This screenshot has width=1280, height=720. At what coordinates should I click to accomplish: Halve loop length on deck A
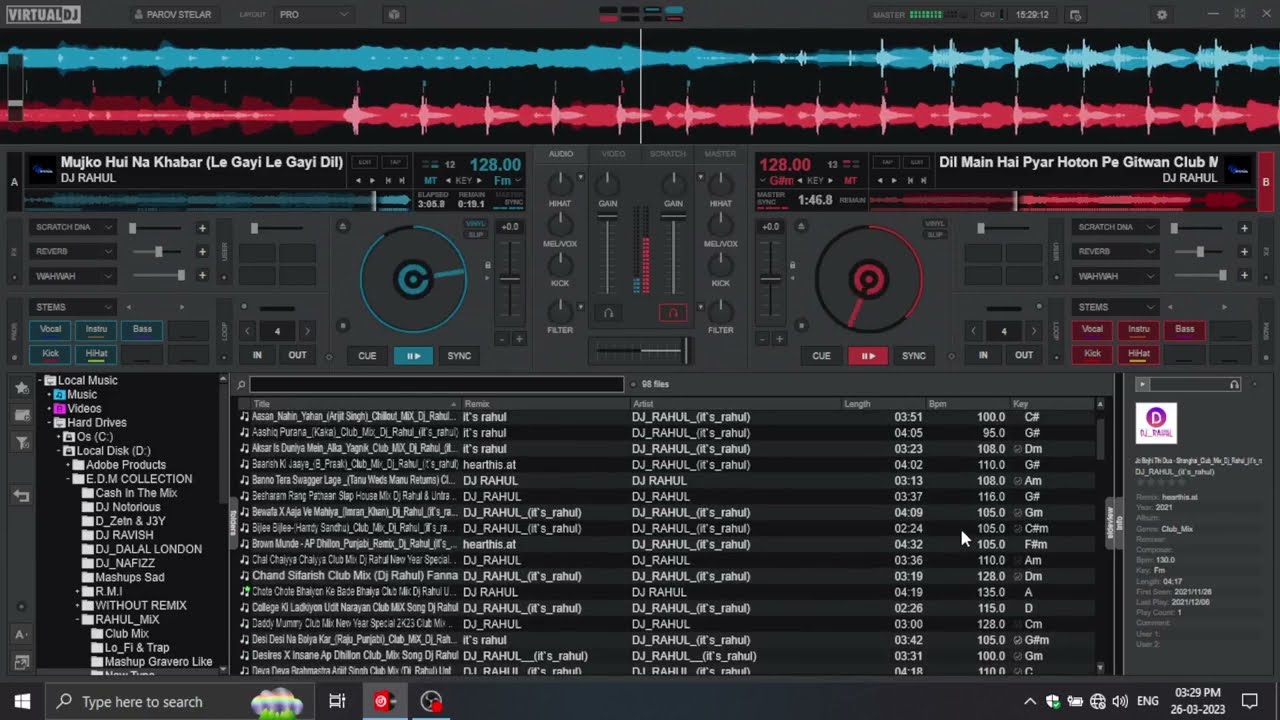[248, 331]
